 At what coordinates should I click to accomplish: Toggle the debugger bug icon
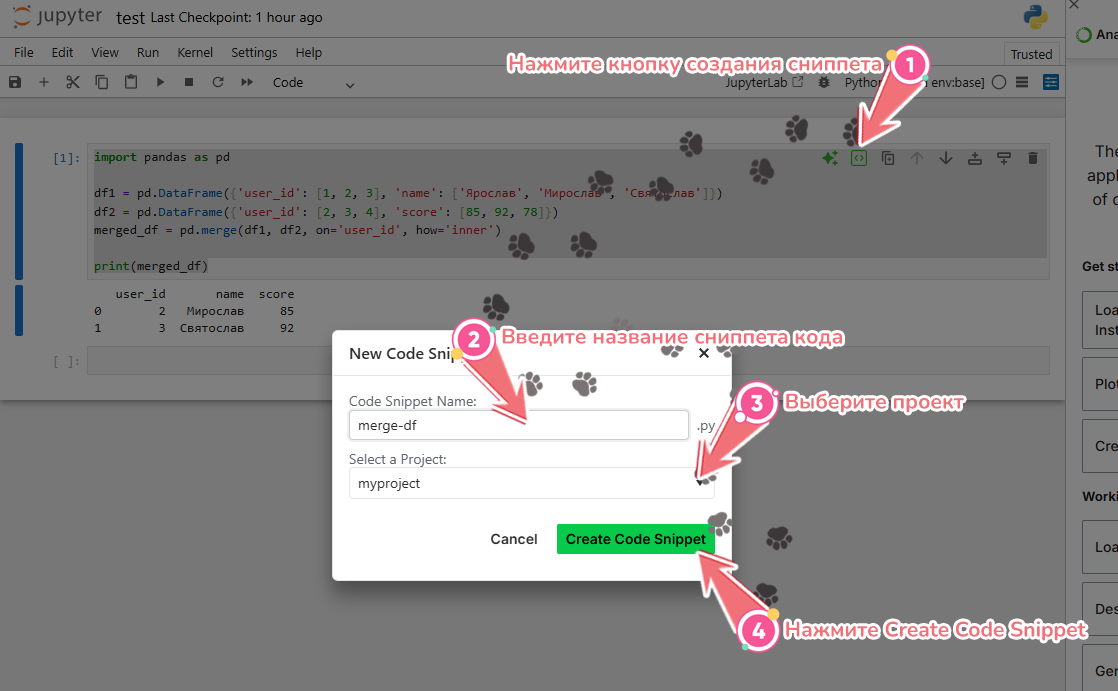(x=824, y=83)
